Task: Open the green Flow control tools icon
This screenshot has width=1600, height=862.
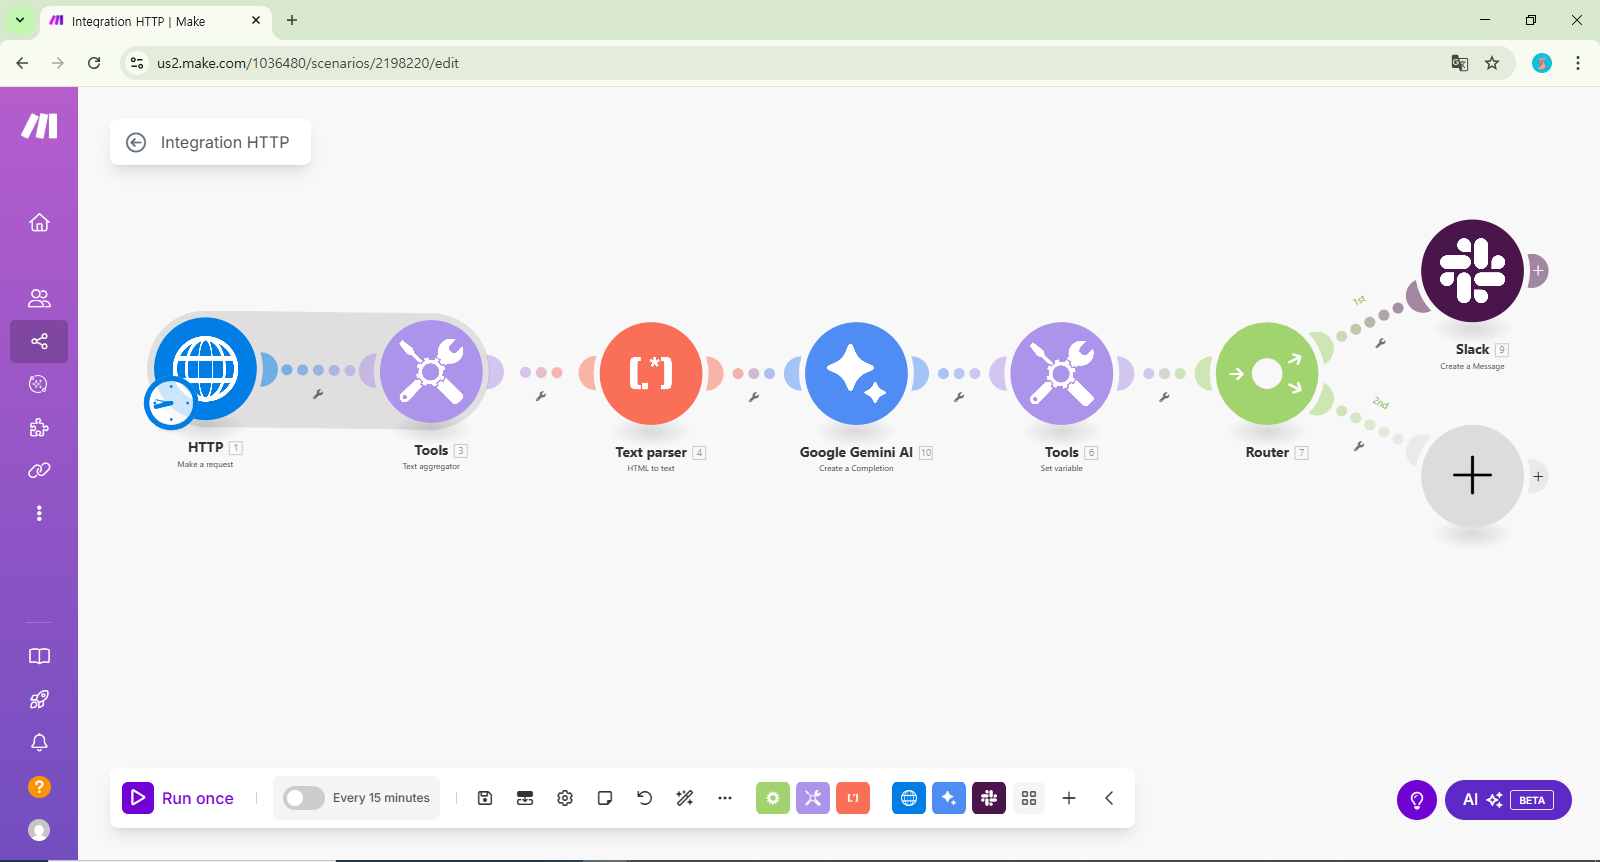Action: pos(773,798)
